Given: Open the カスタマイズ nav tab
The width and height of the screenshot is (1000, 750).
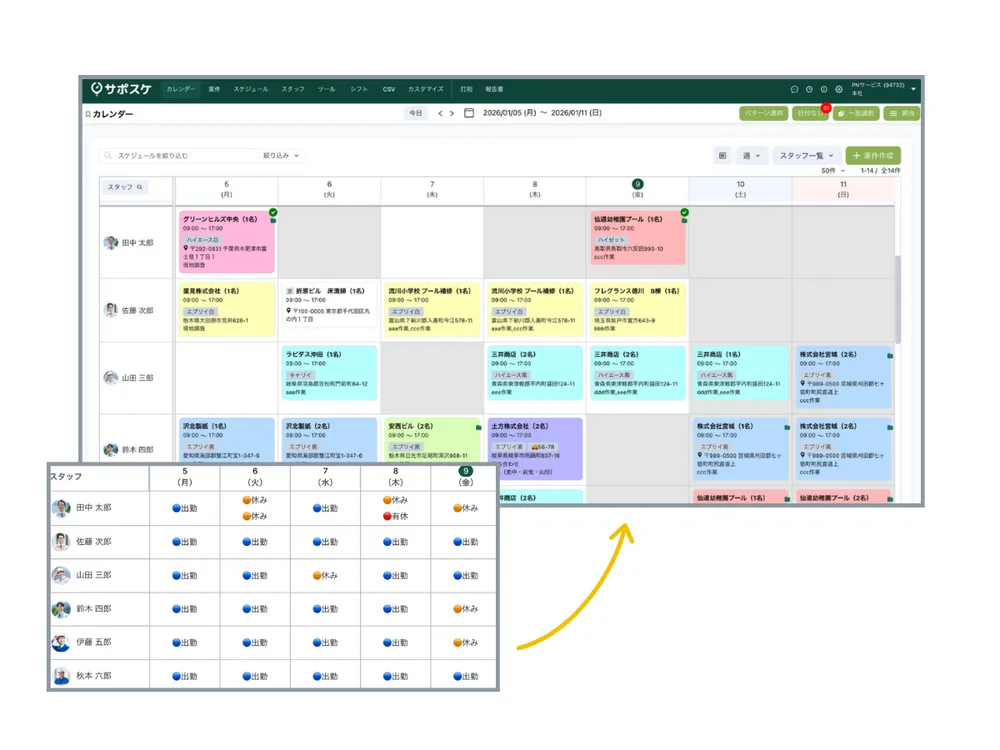Looking at the screenshot, I should (425, 89).
